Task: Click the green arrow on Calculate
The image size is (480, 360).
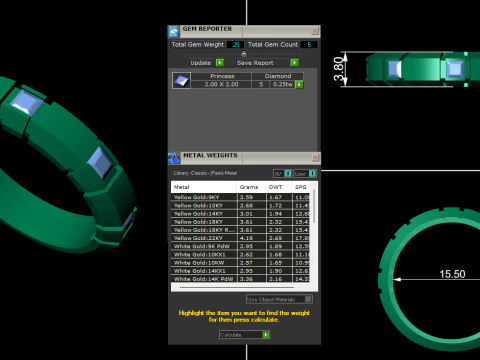Action: pyautogui.click(x=266, y=335)
